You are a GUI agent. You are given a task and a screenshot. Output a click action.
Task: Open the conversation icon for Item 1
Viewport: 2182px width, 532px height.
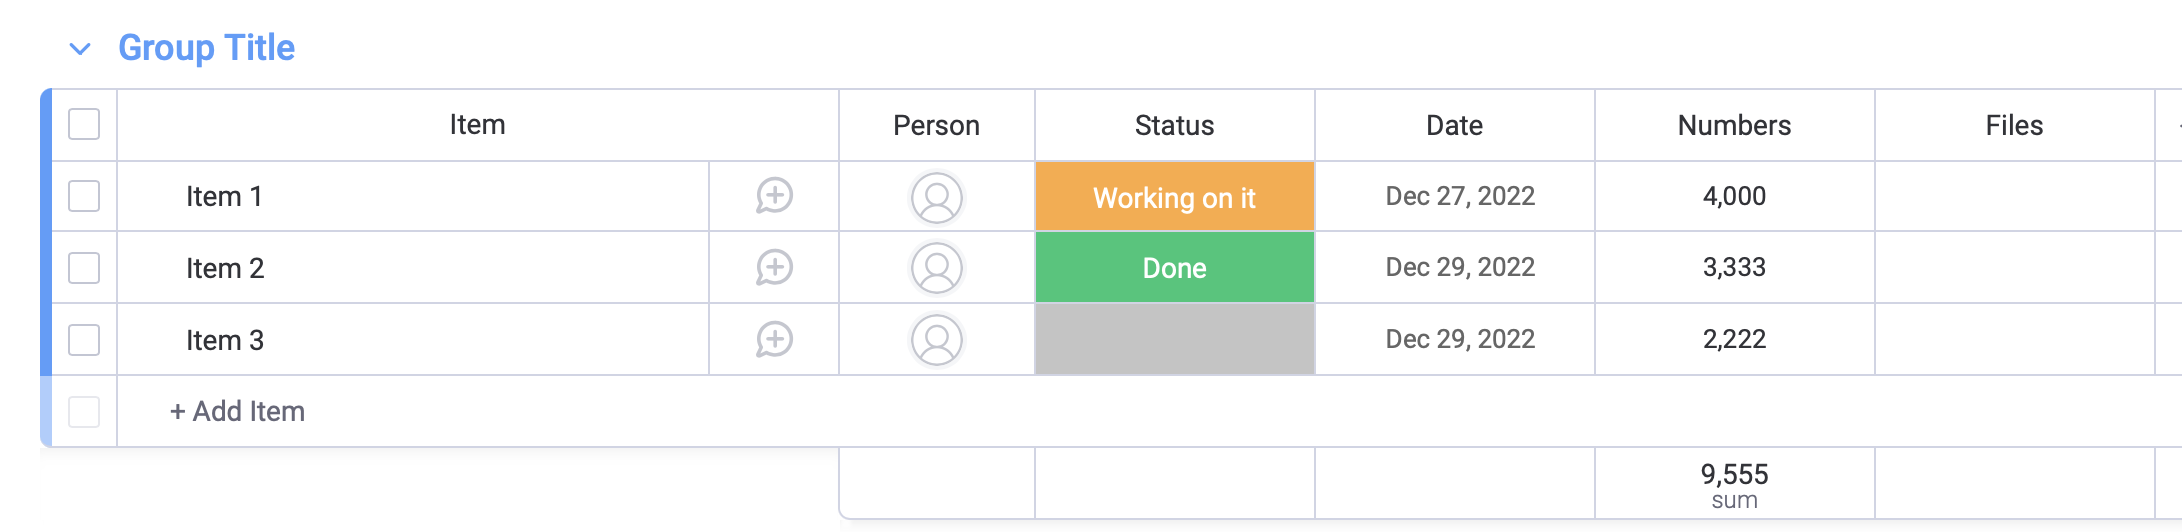coord(774,196)
